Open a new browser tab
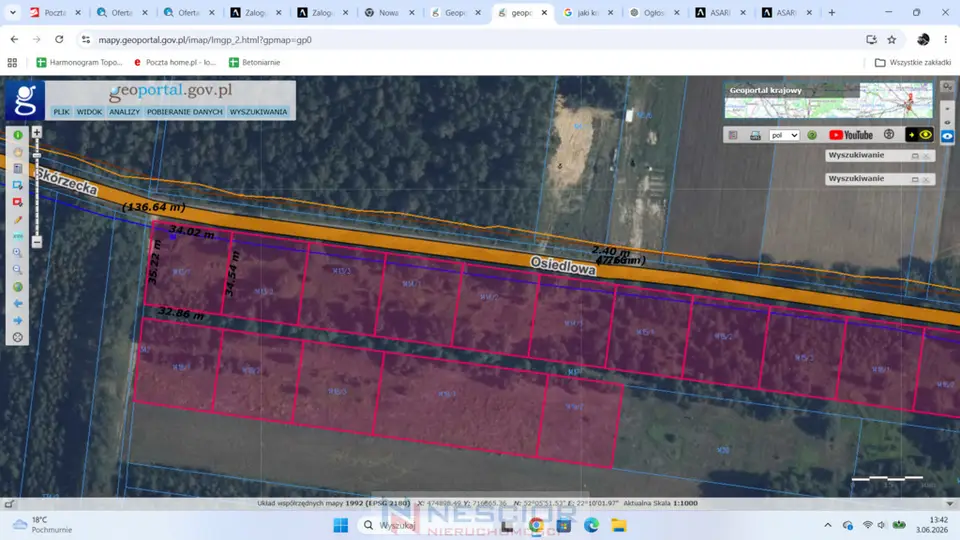The width and height of the screenshot is (960, 540). (x=831, y=12)
